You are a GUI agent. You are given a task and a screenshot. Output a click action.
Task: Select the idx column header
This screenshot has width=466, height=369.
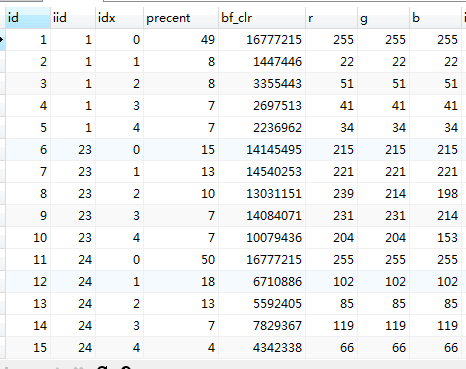click(x=120, y=18)
